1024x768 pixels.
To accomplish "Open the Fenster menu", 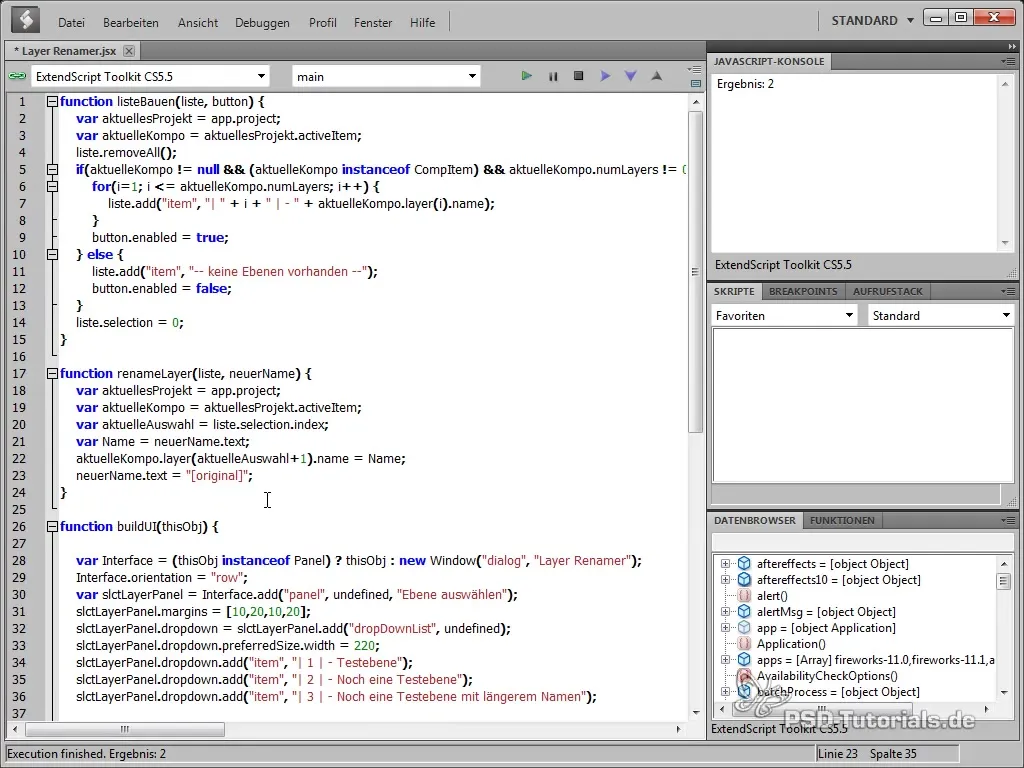I will (373, 23).
